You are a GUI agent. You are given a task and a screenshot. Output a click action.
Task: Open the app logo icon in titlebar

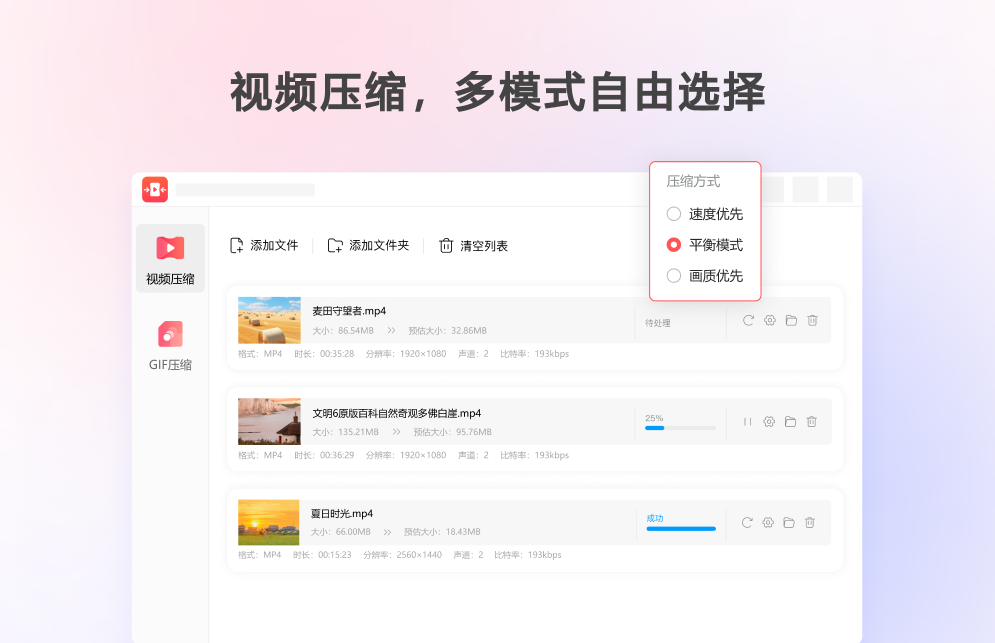[155, 189]
